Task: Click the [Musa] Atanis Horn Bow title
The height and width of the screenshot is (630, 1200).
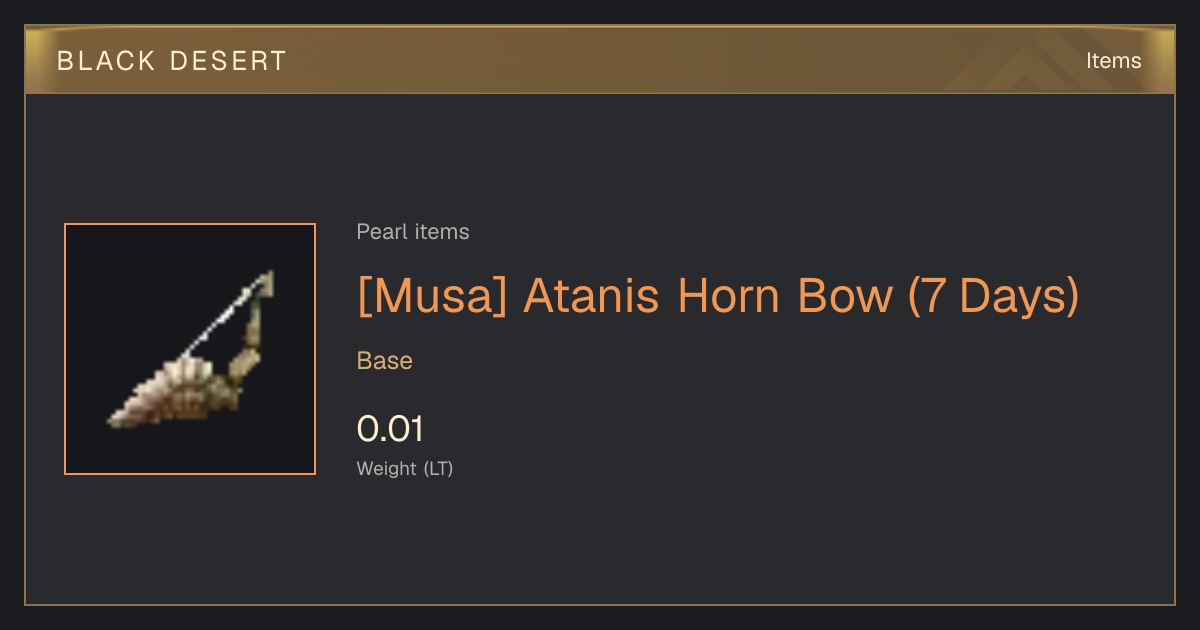Action: point(718,296)
